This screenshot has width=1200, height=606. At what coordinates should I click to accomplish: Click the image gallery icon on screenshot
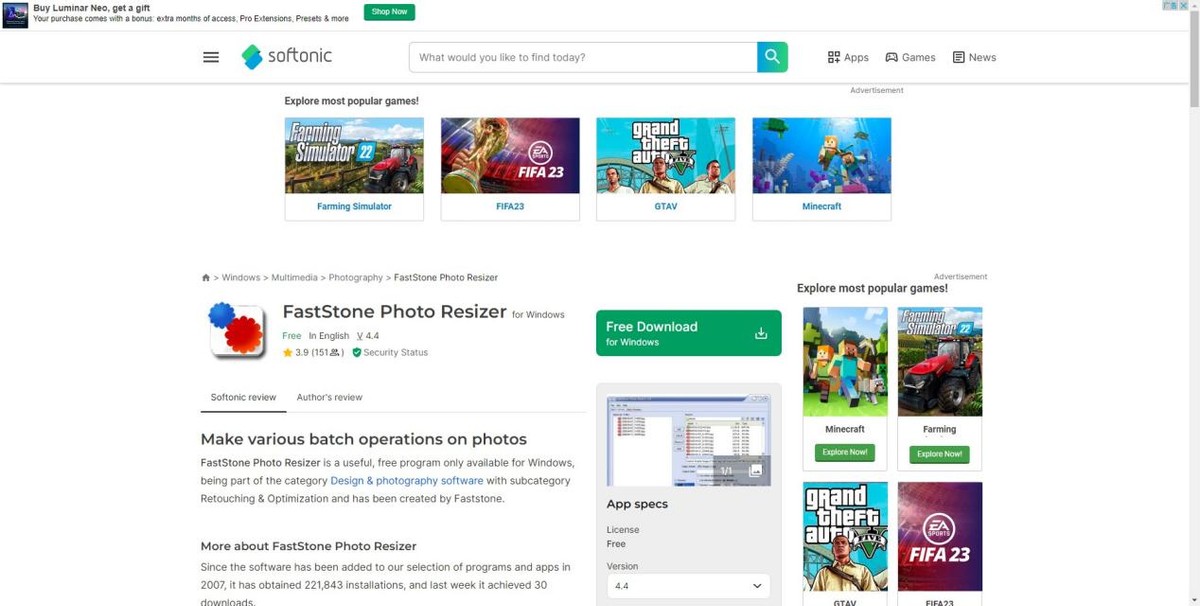click(x=756, y=470)
